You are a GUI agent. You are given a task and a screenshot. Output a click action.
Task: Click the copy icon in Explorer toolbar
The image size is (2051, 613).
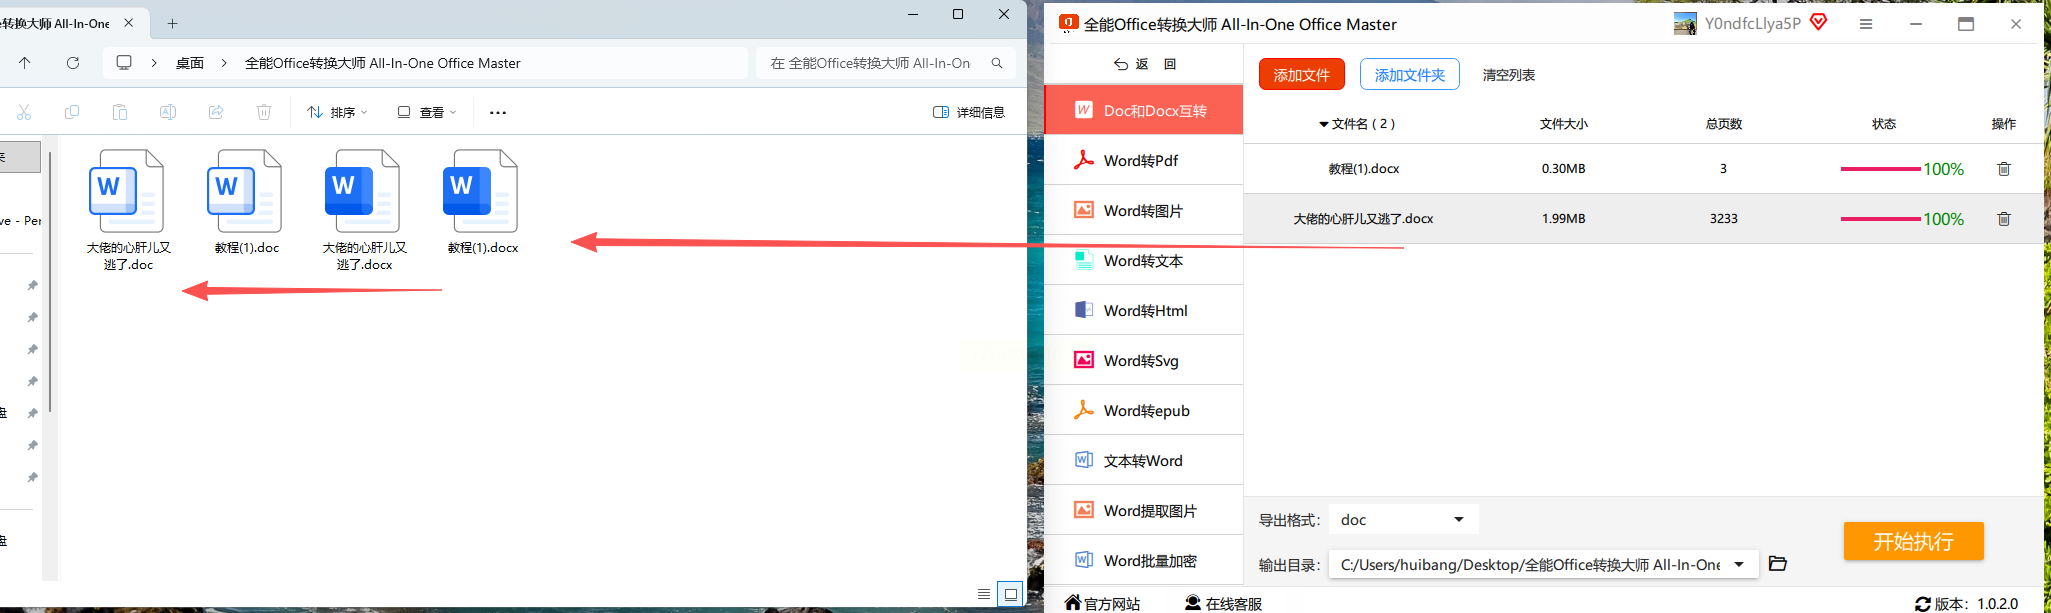click(72, 112)
